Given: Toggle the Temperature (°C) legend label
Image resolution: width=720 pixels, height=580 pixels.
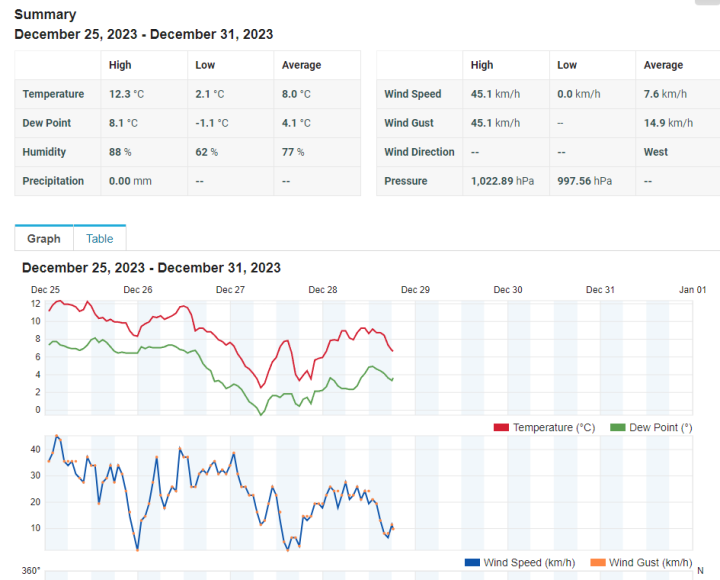Looking at the screenshot, I should (x=553, y=428).
